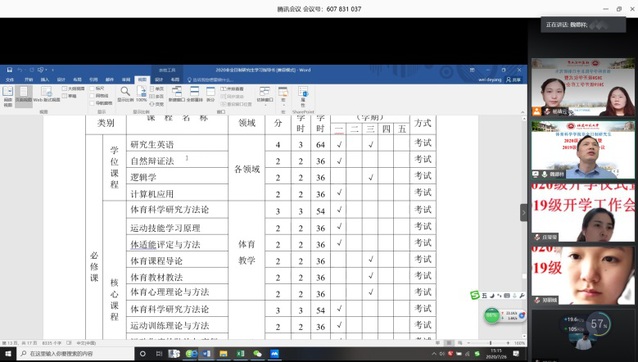
Task: Click the Share button in Word
Action: coord(513,80)
